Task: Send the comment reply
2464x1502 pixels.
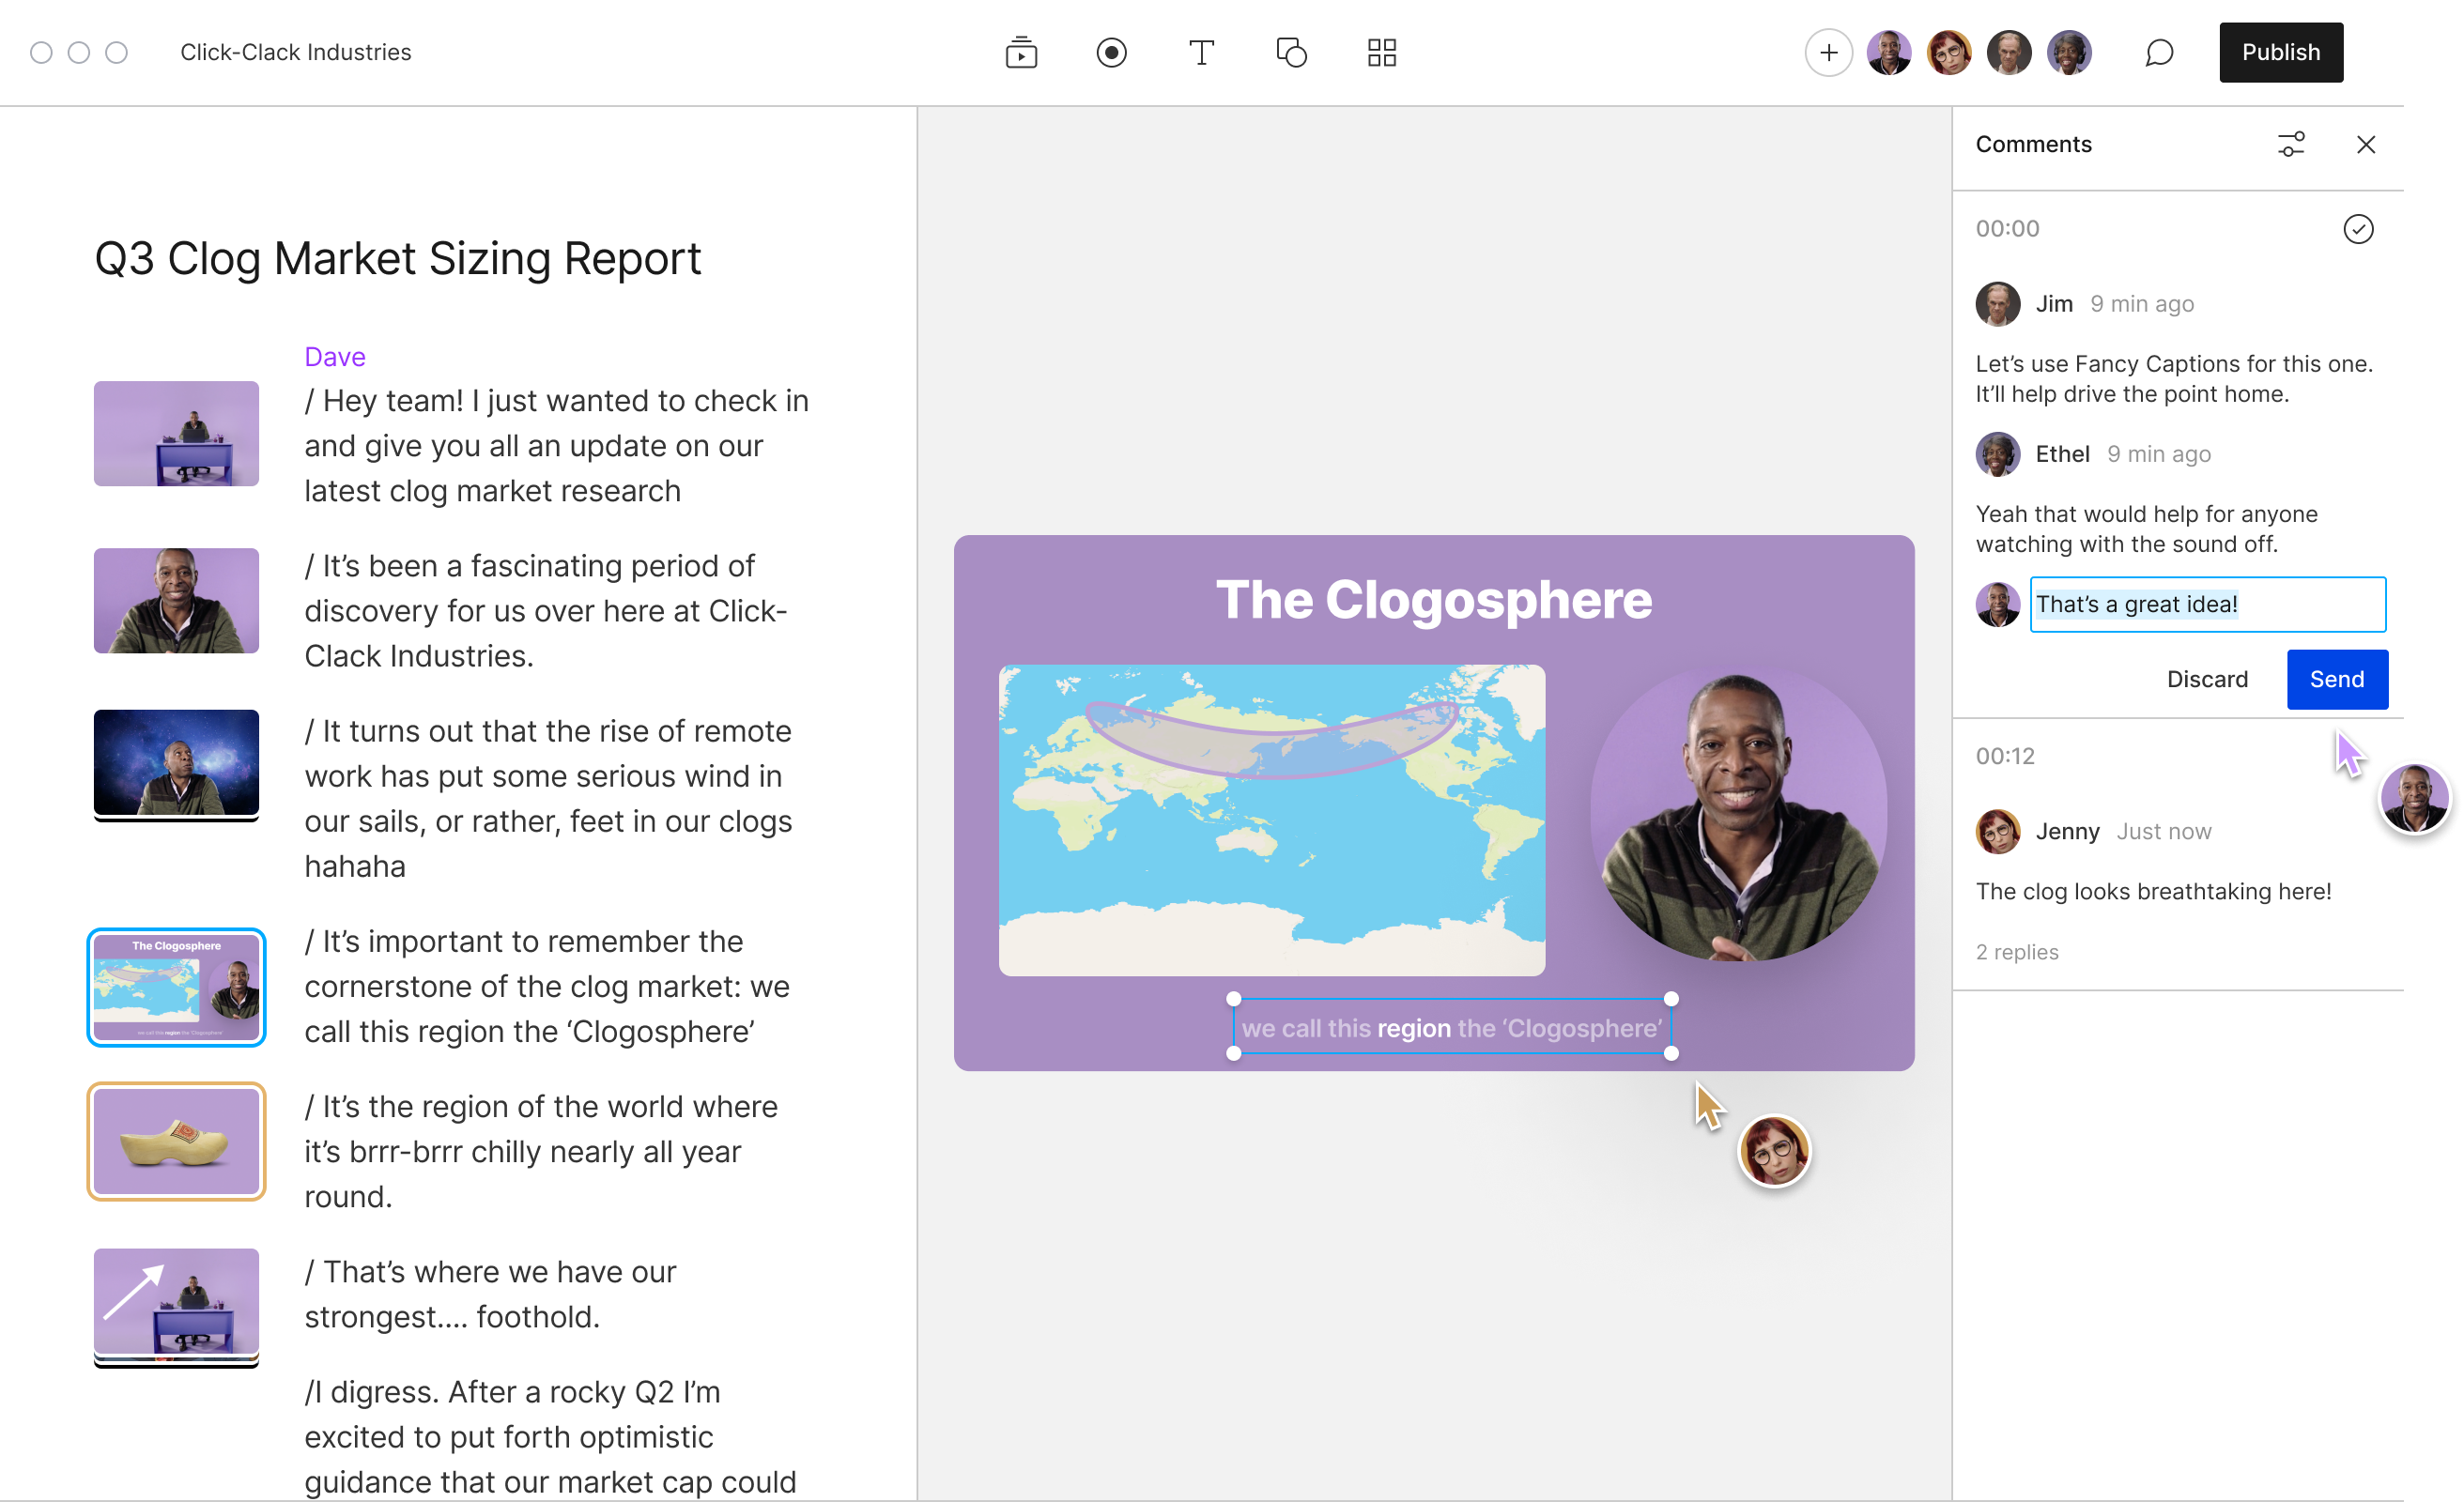Action: tap(2336, 679)
